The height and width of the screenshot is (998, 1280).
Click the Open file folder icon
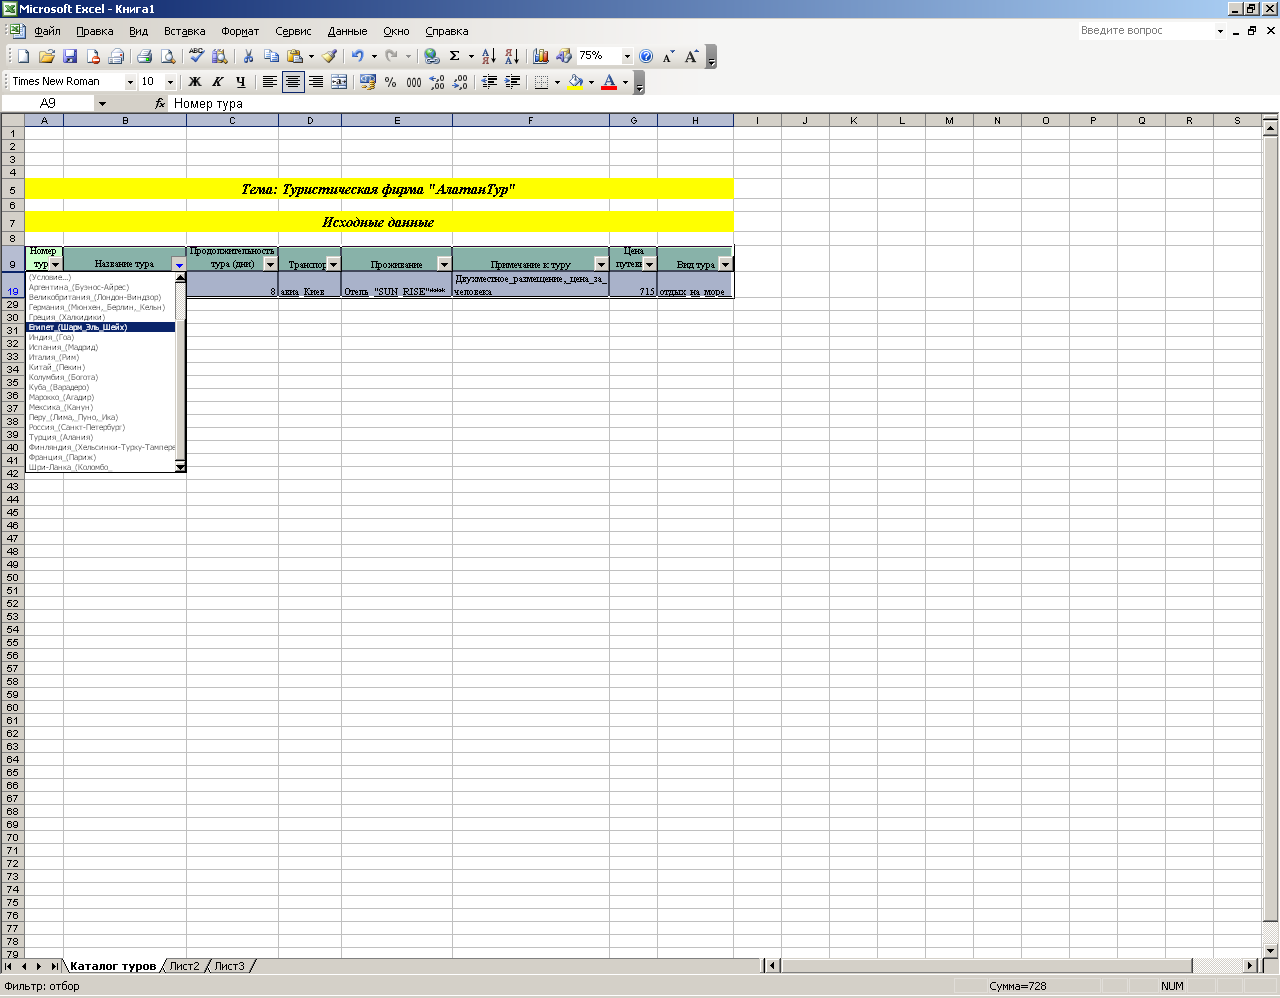[x=46, y=57]
